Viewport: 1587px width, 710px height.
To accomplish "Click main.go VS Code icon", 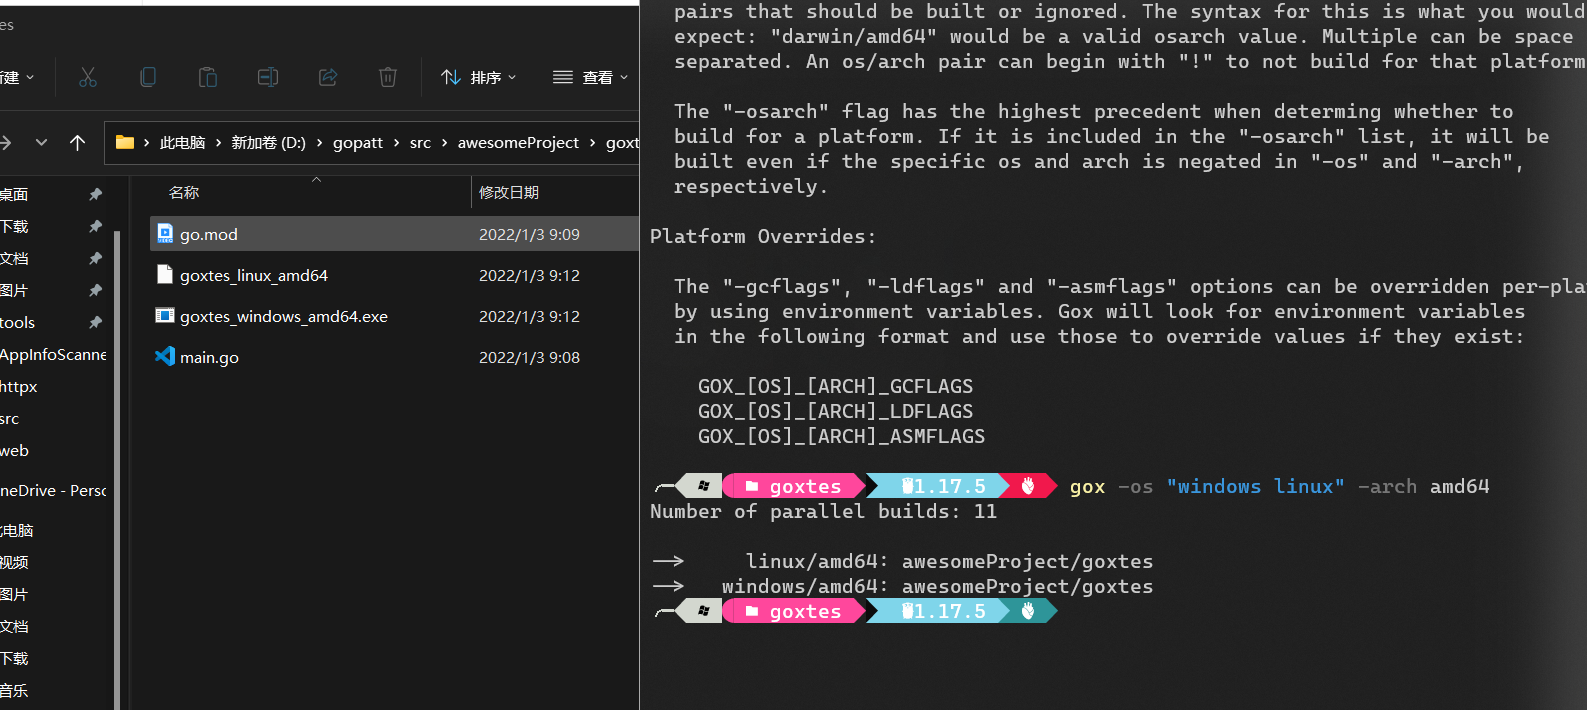I will click(x=165, y=357).
